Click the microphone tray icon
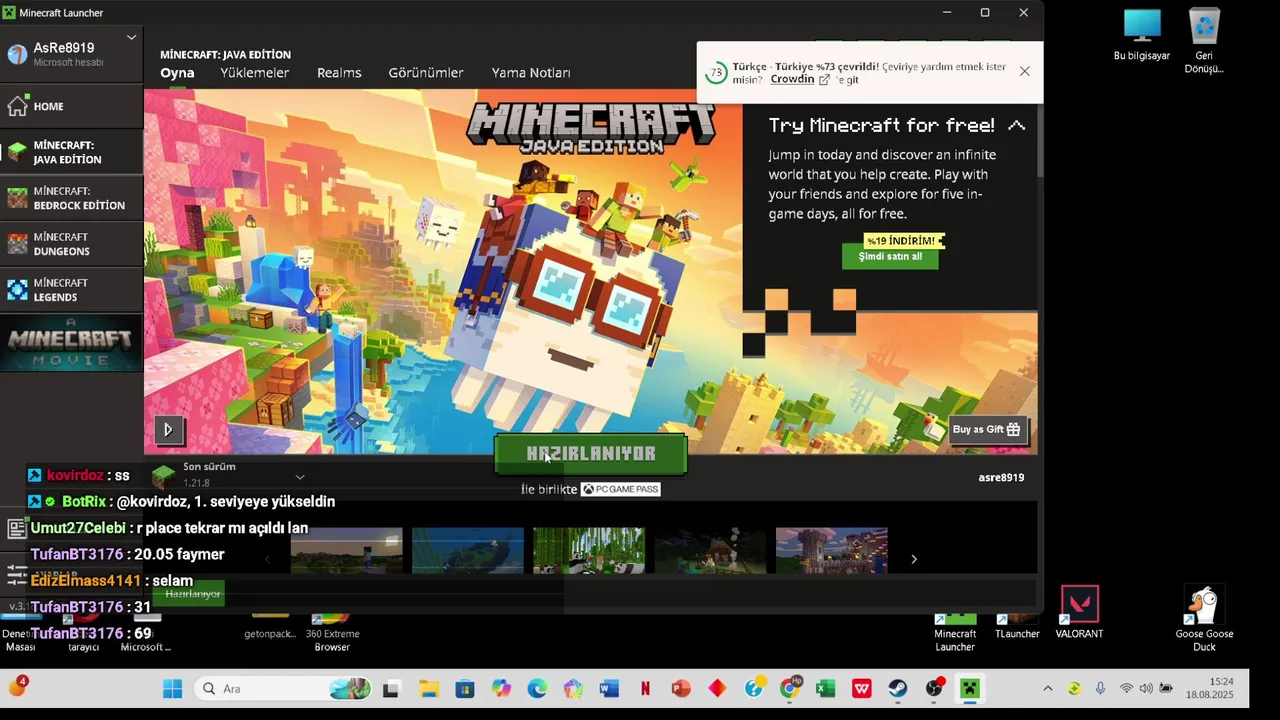This screenshot has height=720, width=1280. (1100, 688)
